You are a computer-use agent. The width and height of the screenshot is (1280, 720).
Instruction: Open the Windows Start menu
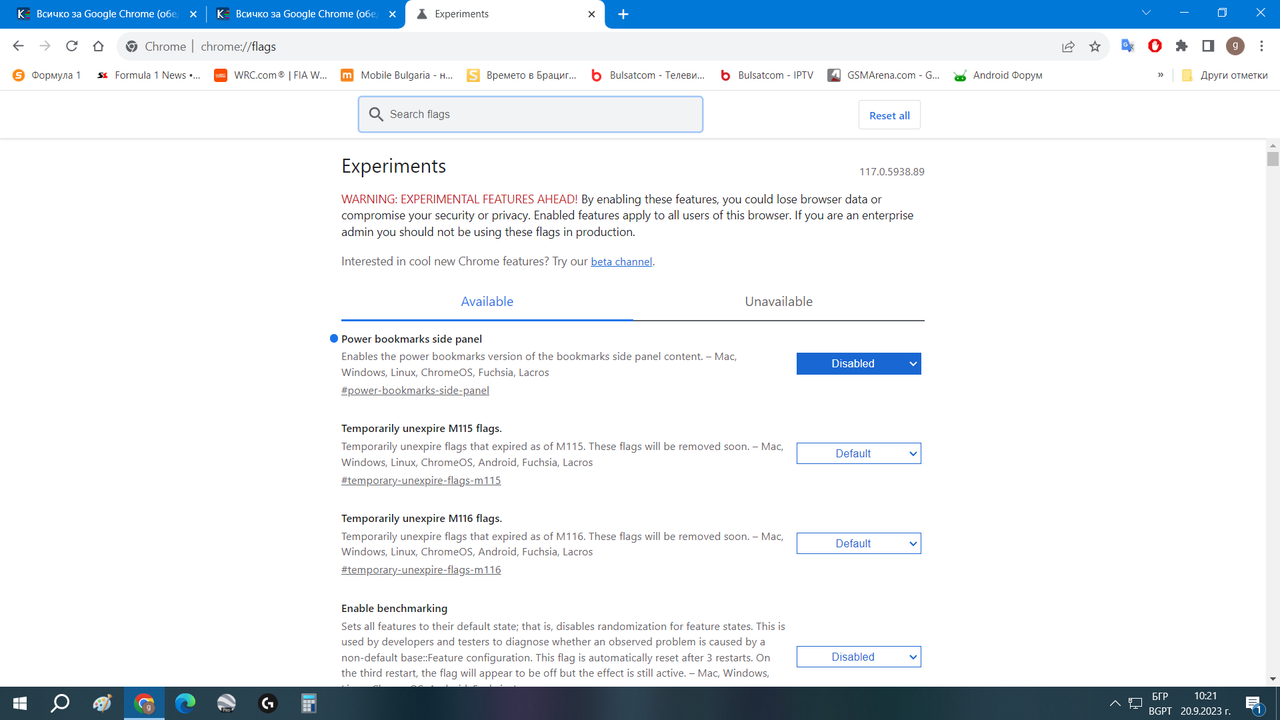[19, 703]
